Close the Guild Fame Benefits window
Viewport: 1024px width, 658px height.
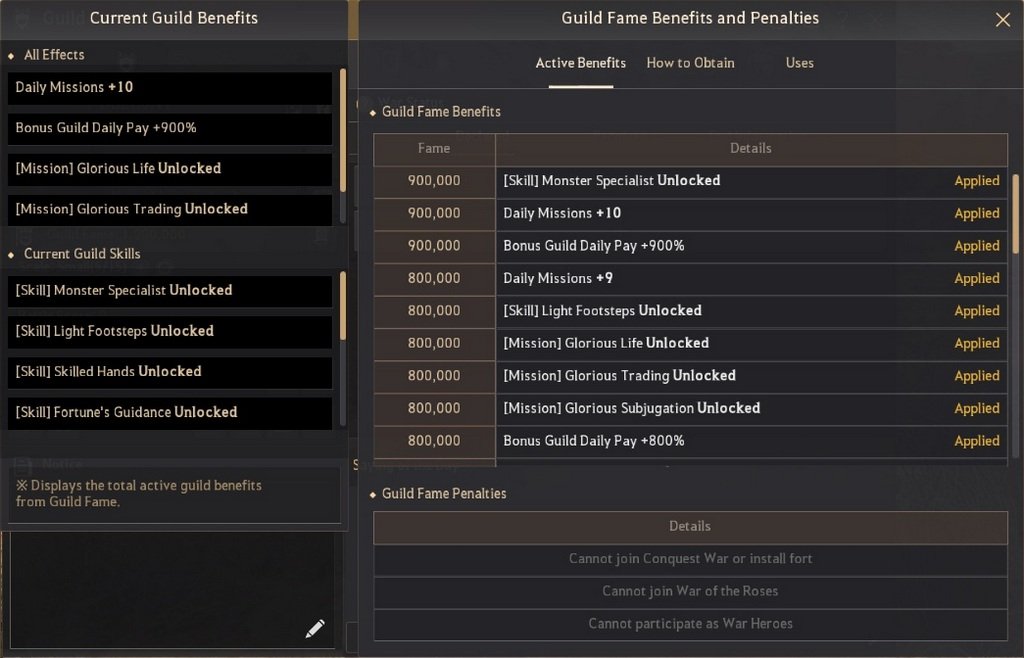(x=1002, y=20)
